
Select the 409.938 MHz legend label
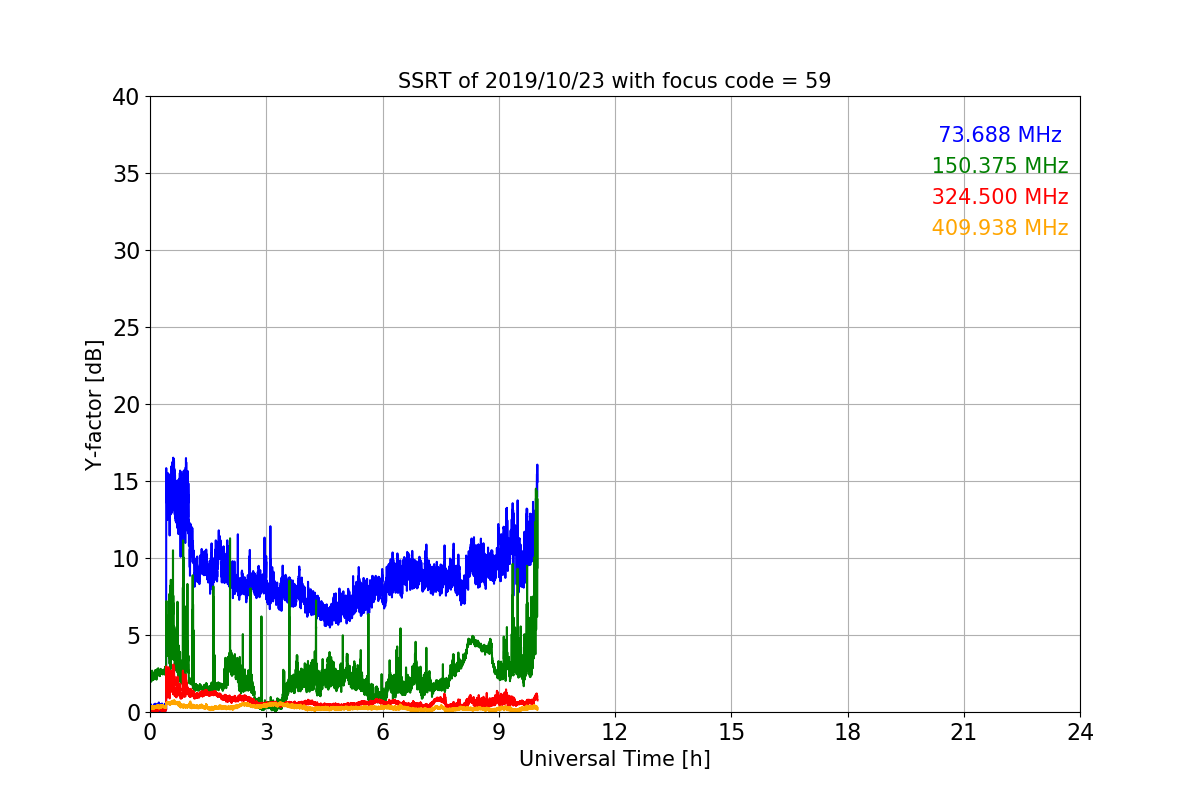tap(1000, 228)
